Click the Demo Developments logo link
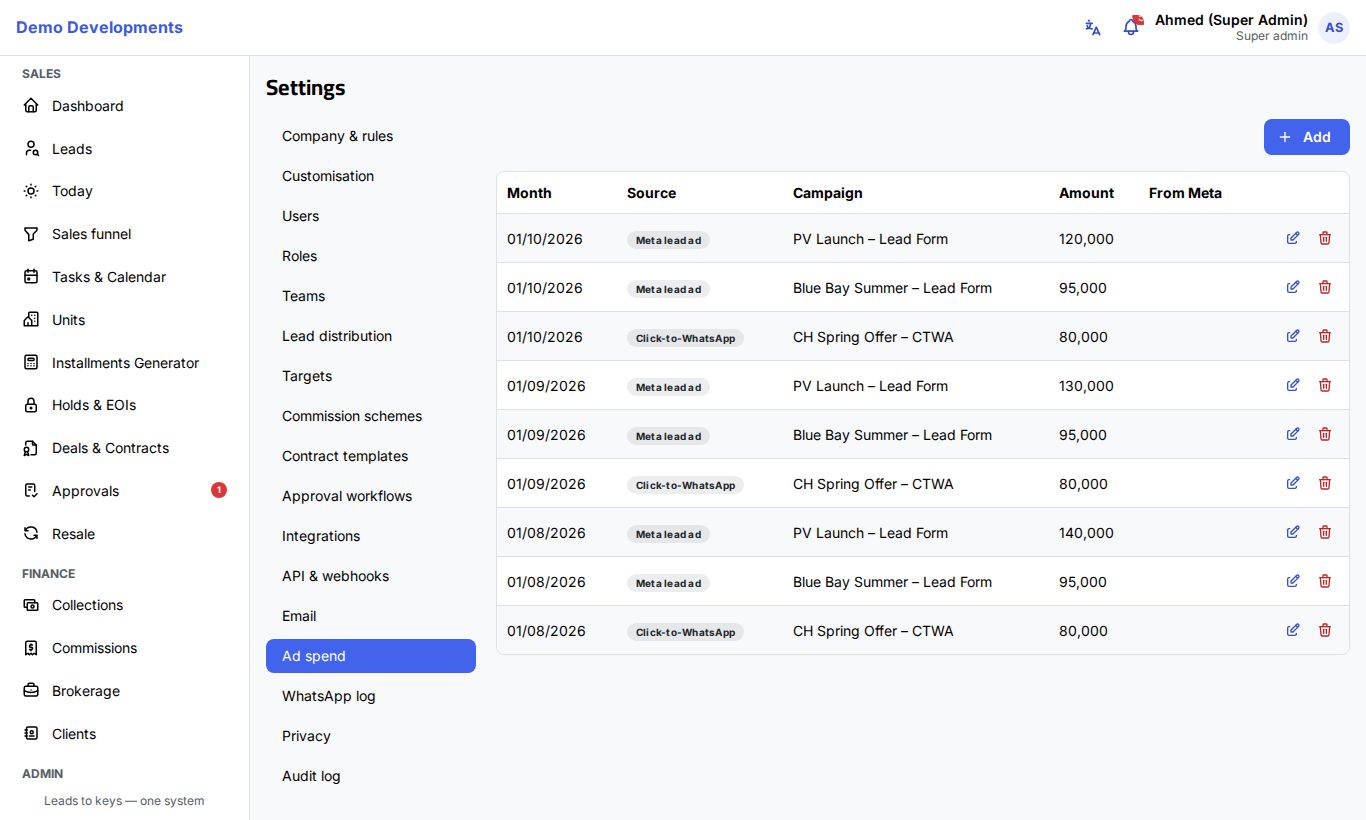The height and width of the screenshot is (820, 1366). (99, 27)
